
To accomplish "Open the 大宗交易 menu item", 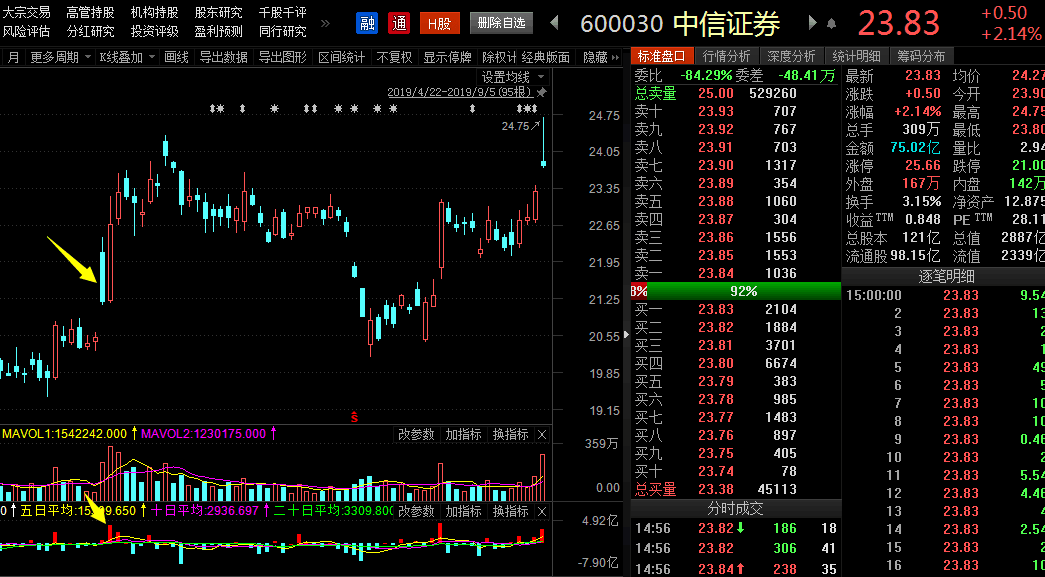I will click(27, 13).
